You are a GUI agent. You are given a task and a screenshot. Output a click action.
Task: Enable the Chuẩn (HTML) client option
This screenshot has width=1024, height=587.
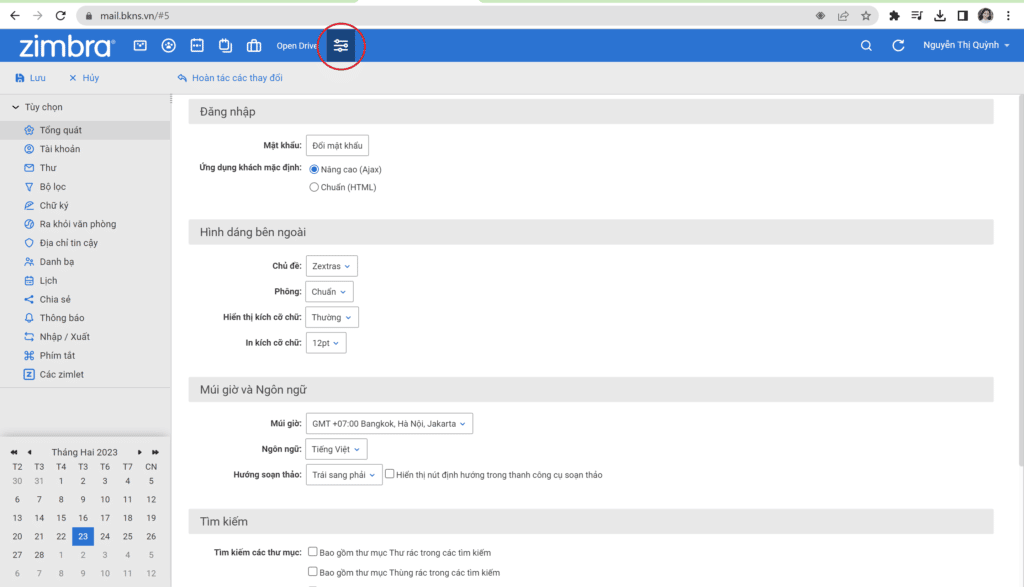pyautogui.click(x=314, y=186)
